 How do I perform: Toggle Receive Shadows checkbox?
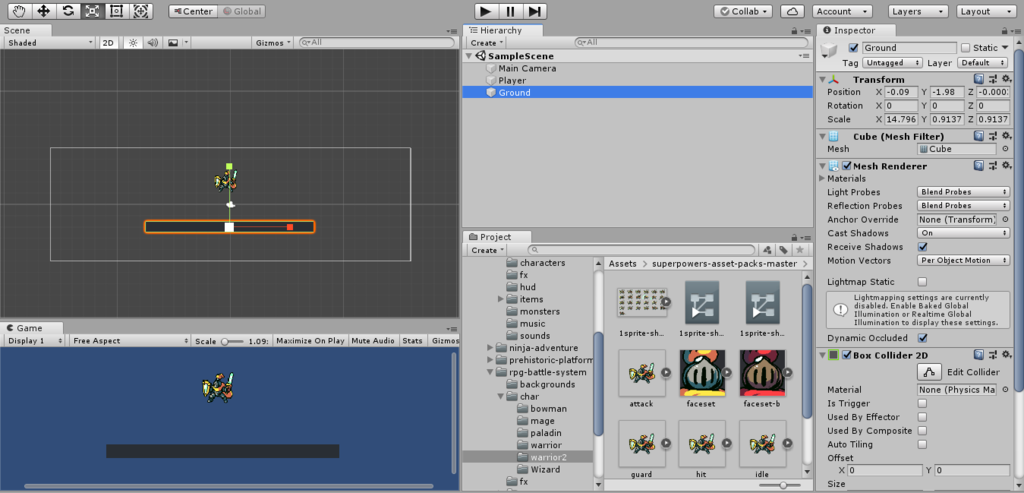click(922, 247)
